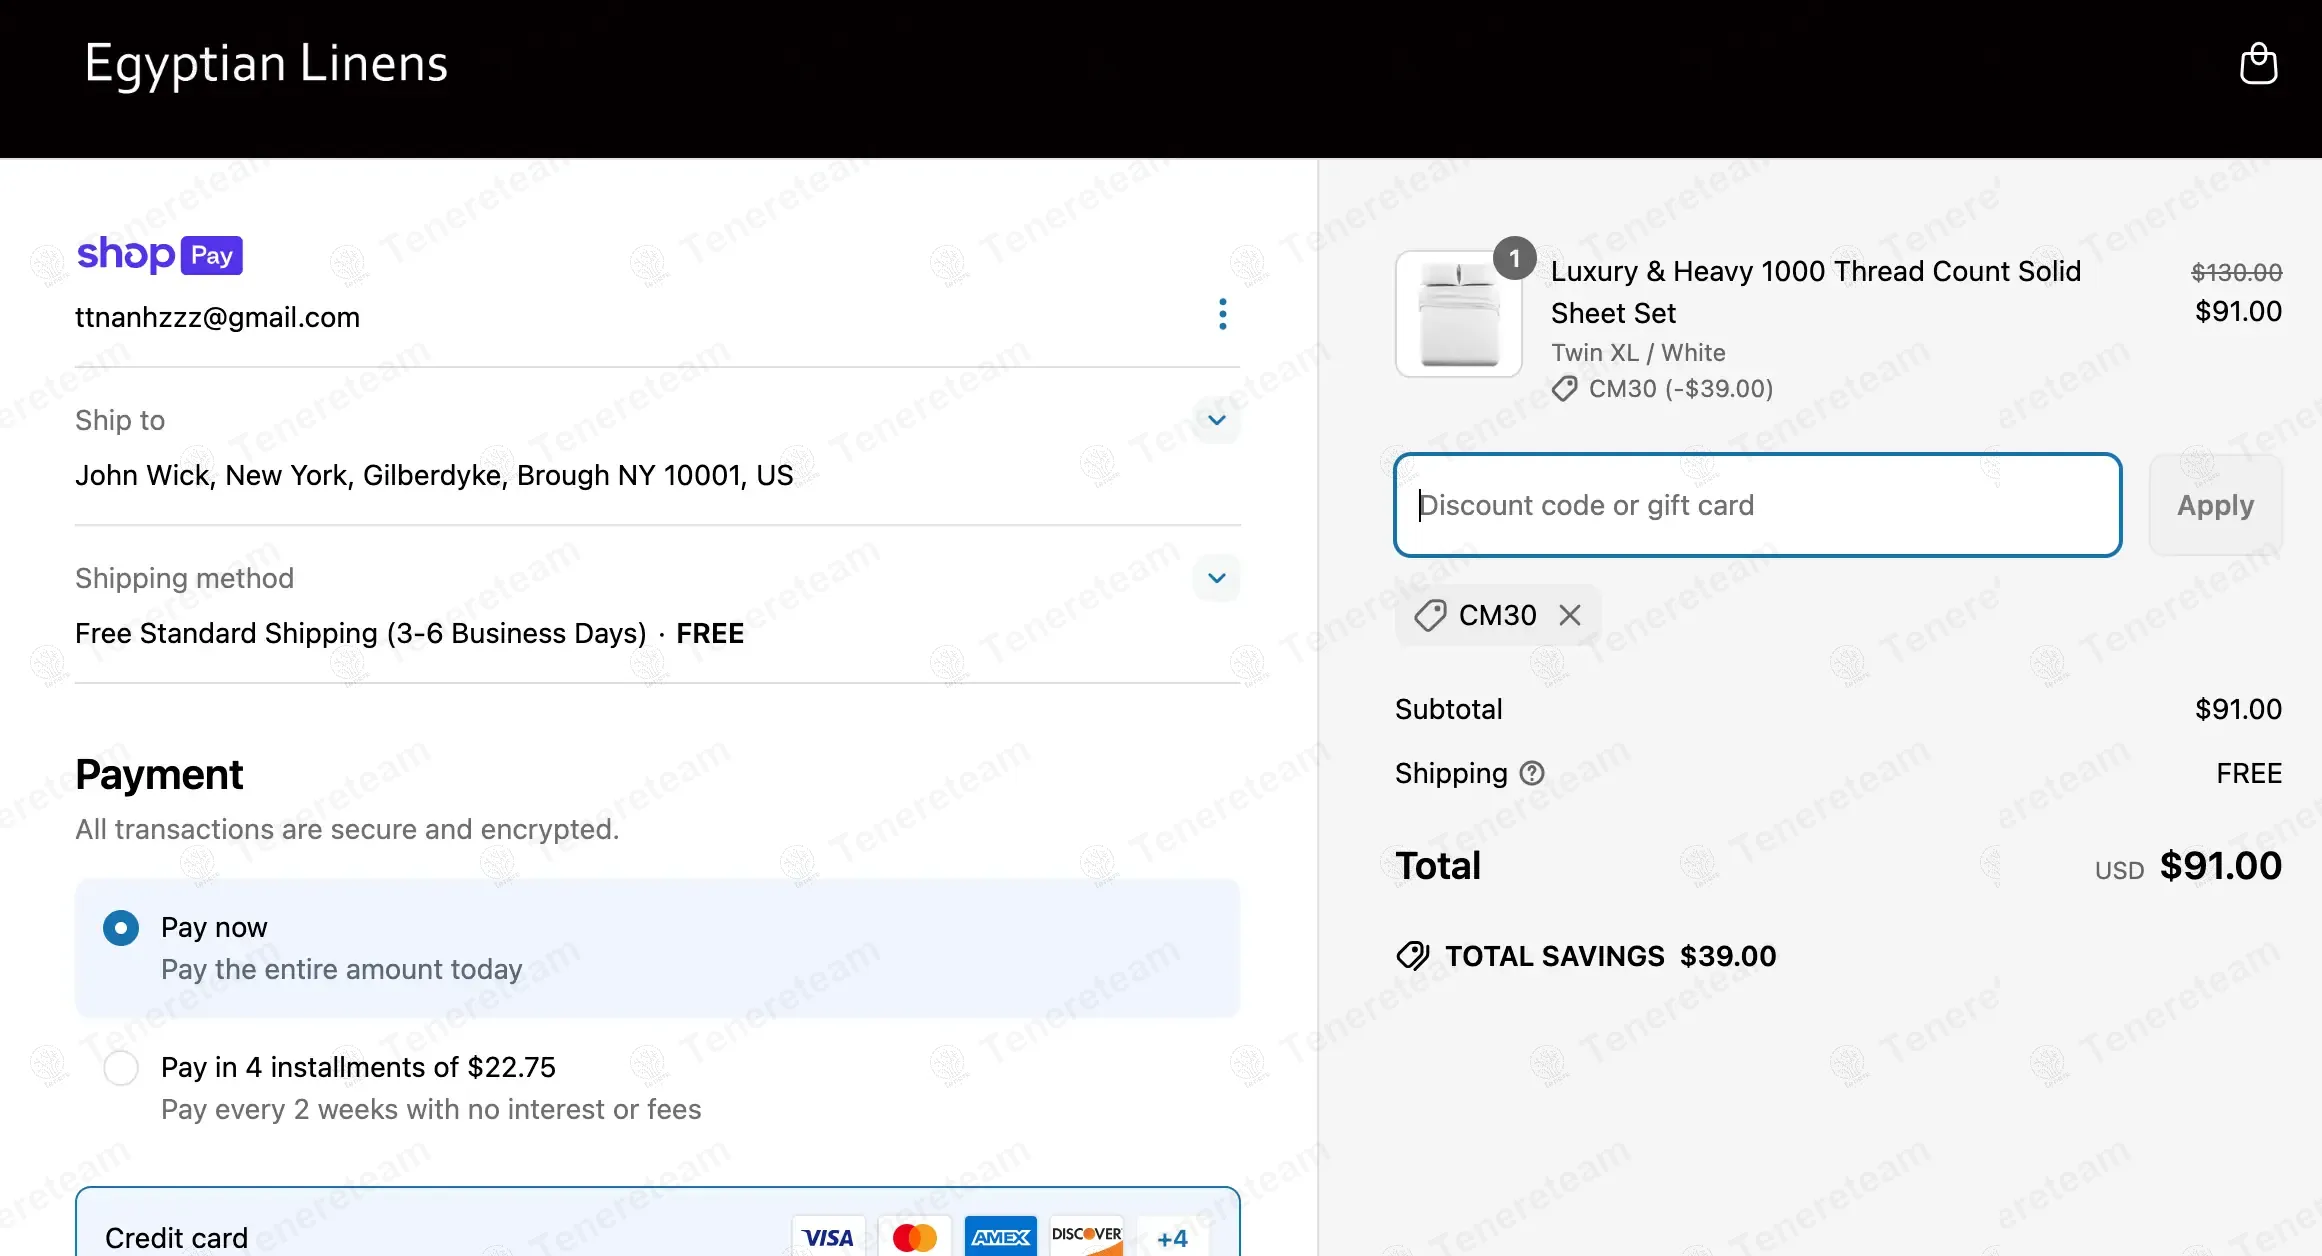Click the Subtotal $91.00 value
The width and height of the screenshot is (2322, 1256).
(x=2238, y=709)
